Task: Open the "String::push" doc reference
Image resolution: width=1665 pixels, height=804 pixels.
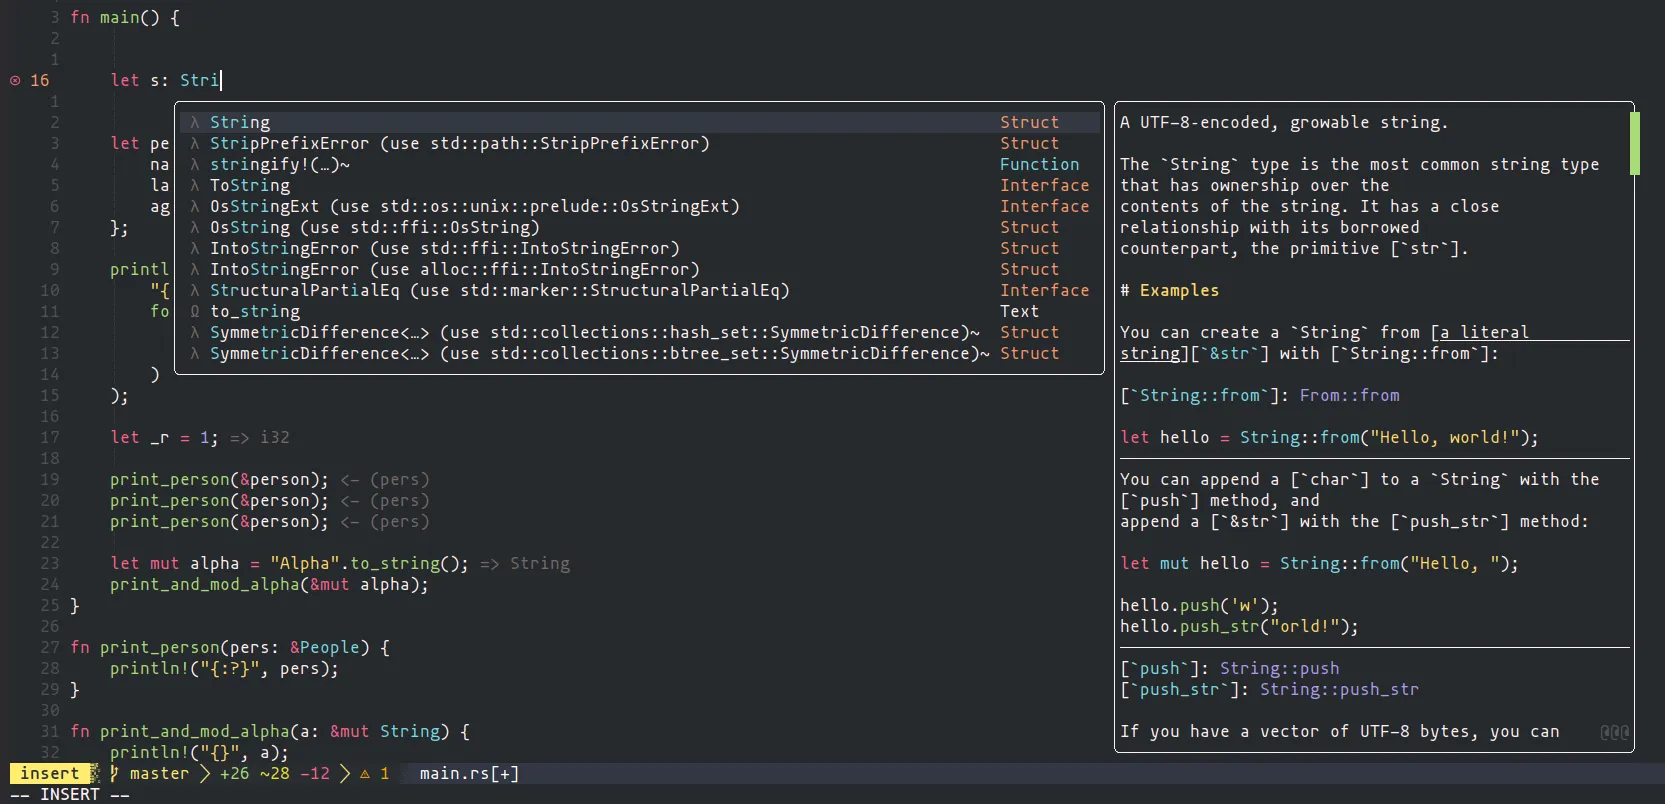Action: coord(1279,668)
